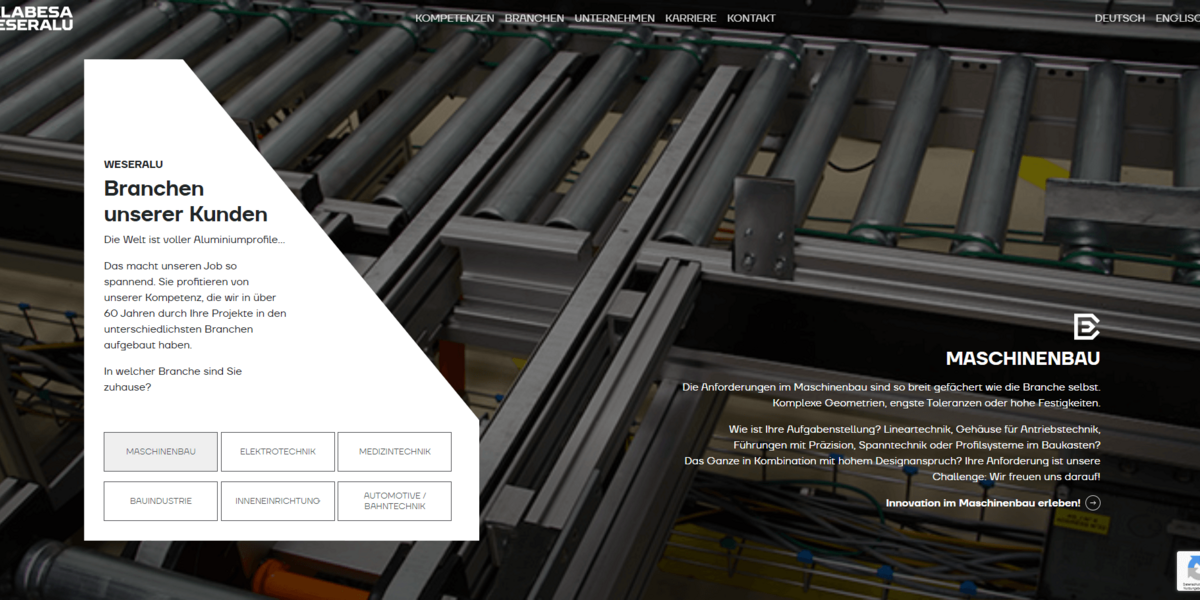Click the Alabesa Weseralu logo
The width and height of the screenshot is (1200, 600).
pyautogui.click(x=36, y=17)
